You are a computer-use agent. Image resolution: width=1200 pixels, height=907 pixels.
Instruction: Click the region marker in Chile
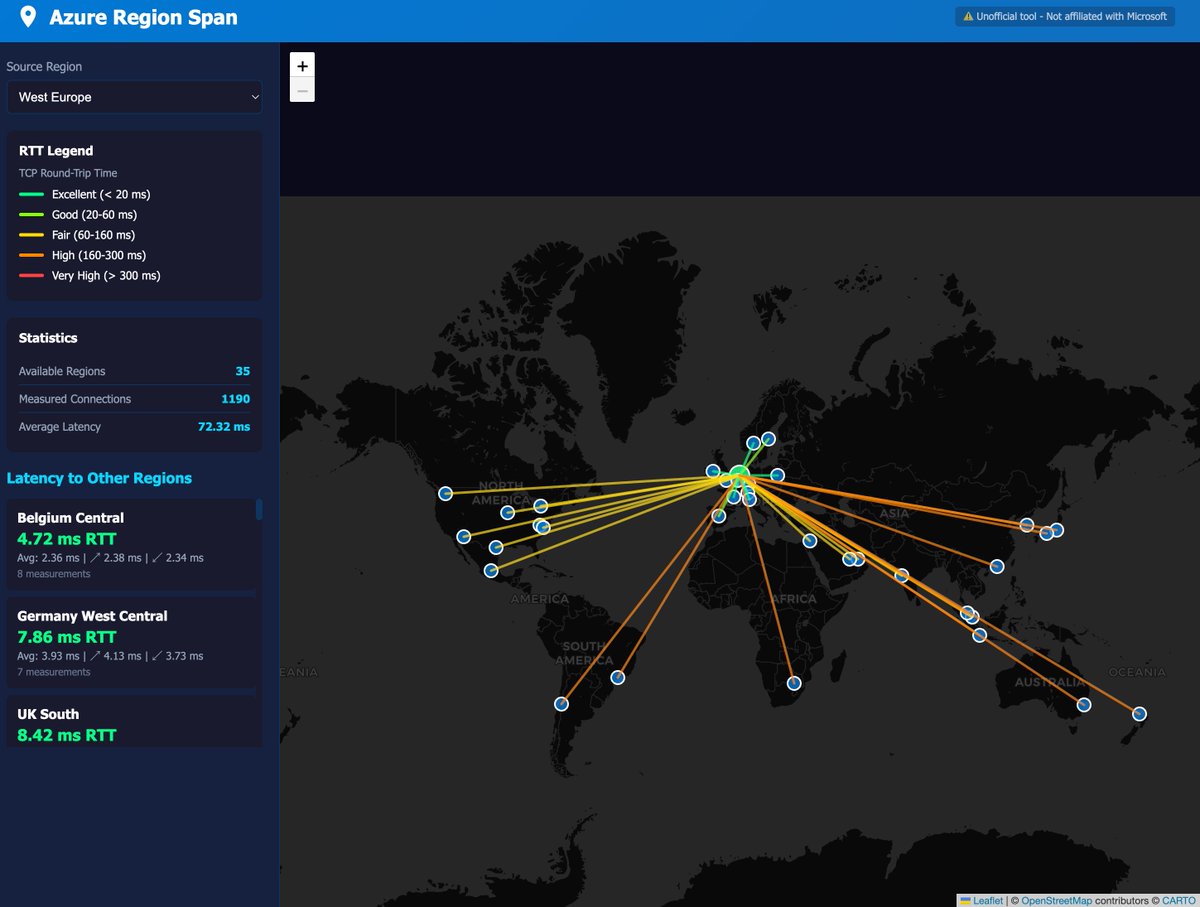(561, 704)
